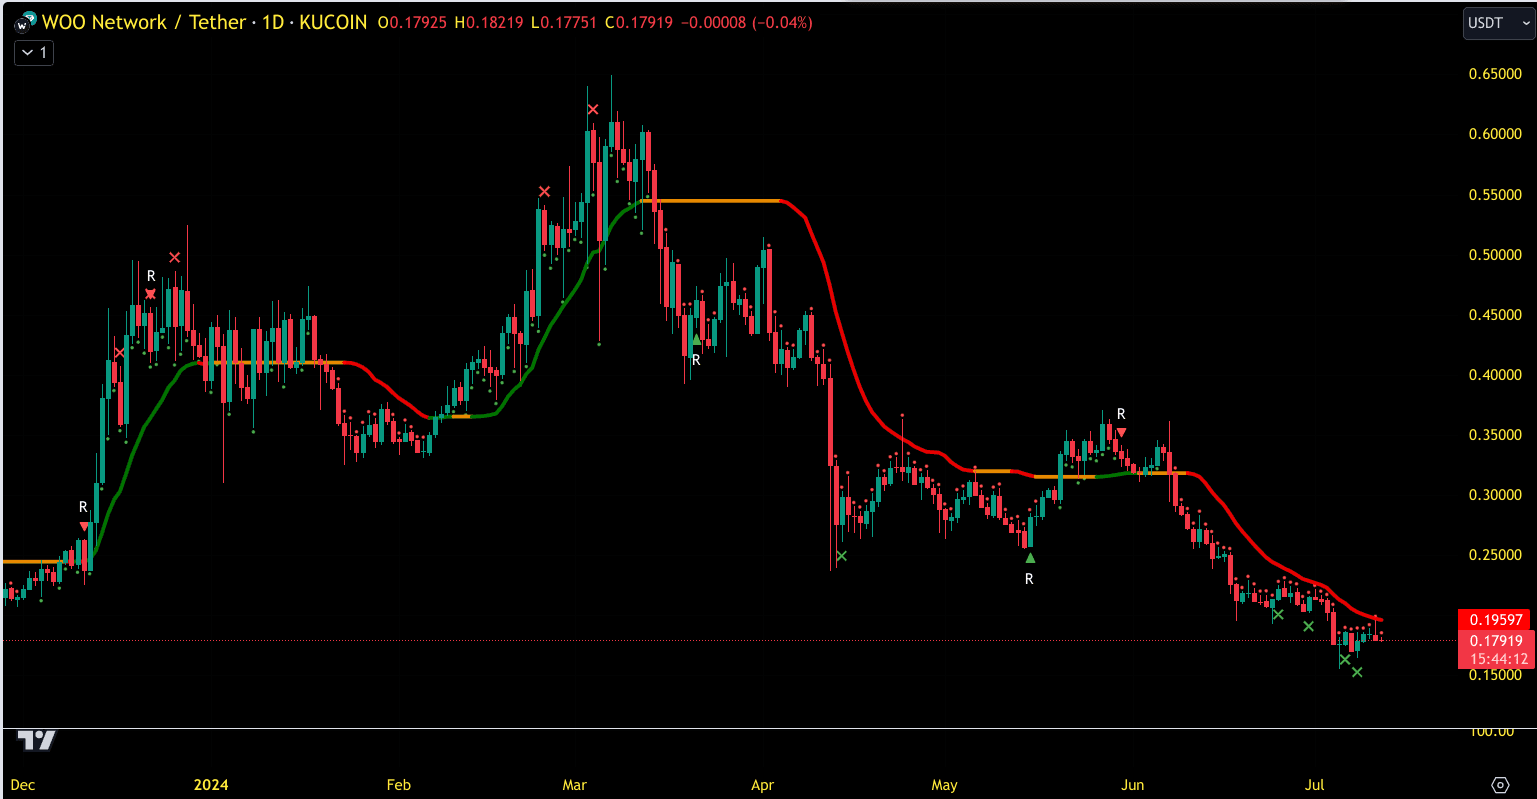Click the 1D interval in the chart title
Screen dimensions: 1537x799
pos(273,22)
